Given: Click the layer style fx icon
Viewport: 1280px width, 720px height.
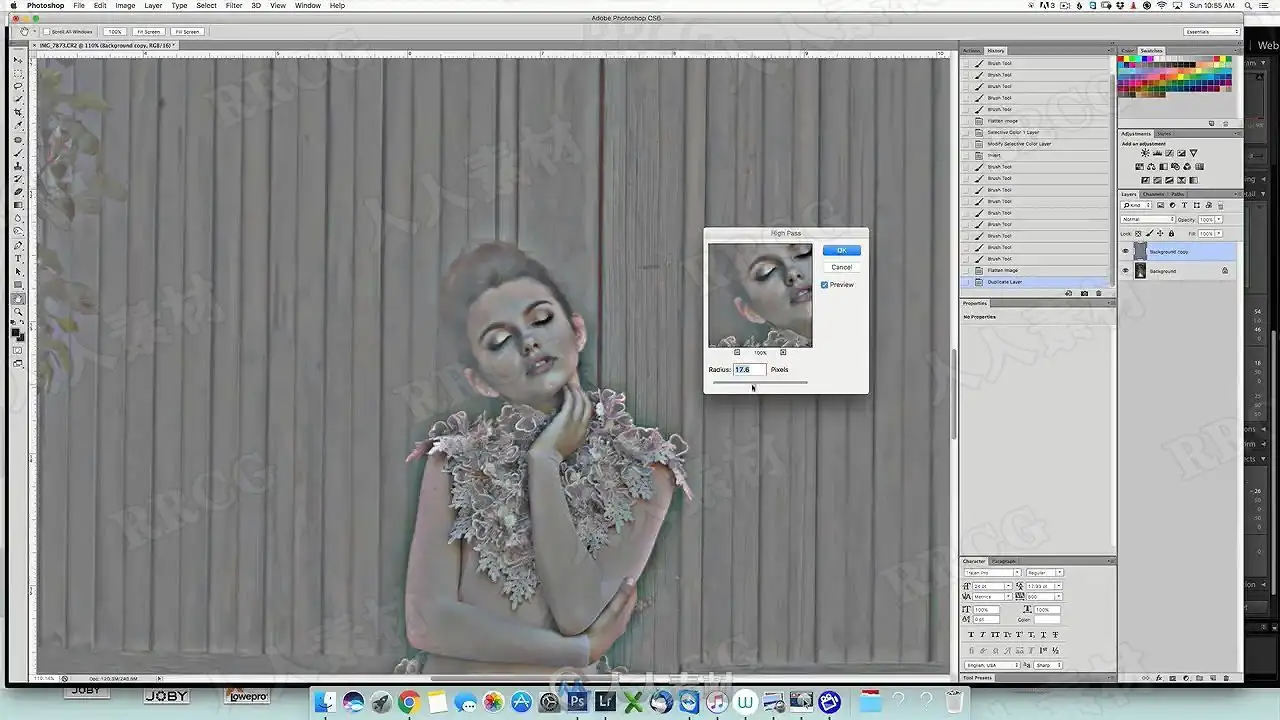Looking at the screenshot, I should [x=1159, y=678].
